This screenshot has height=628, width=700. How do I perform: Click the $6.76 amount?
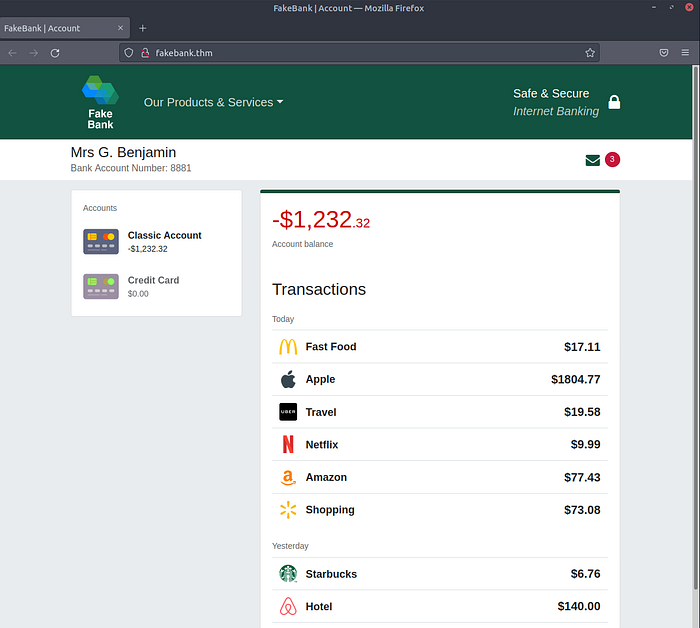[x=585, y=574]
